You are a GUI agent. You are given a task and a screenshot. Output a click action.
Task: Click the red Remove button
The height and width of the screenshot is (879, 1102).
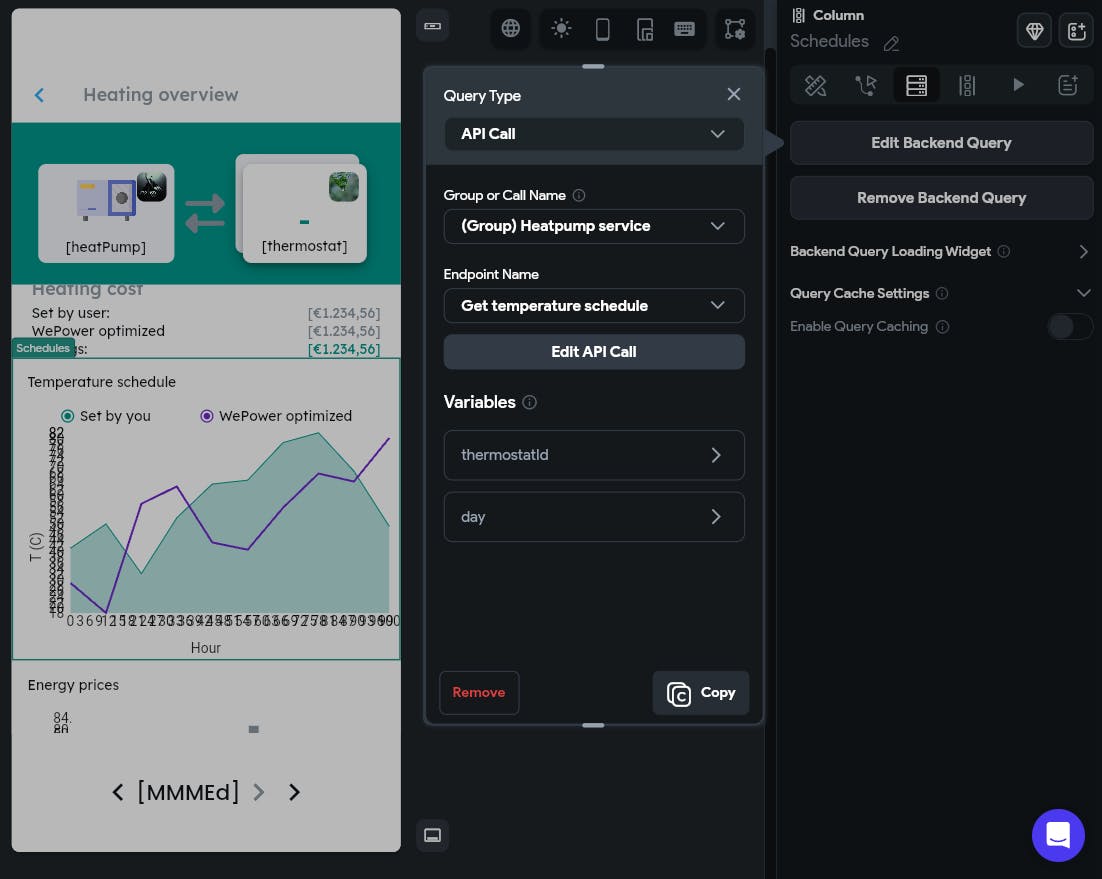click(479, 693)
